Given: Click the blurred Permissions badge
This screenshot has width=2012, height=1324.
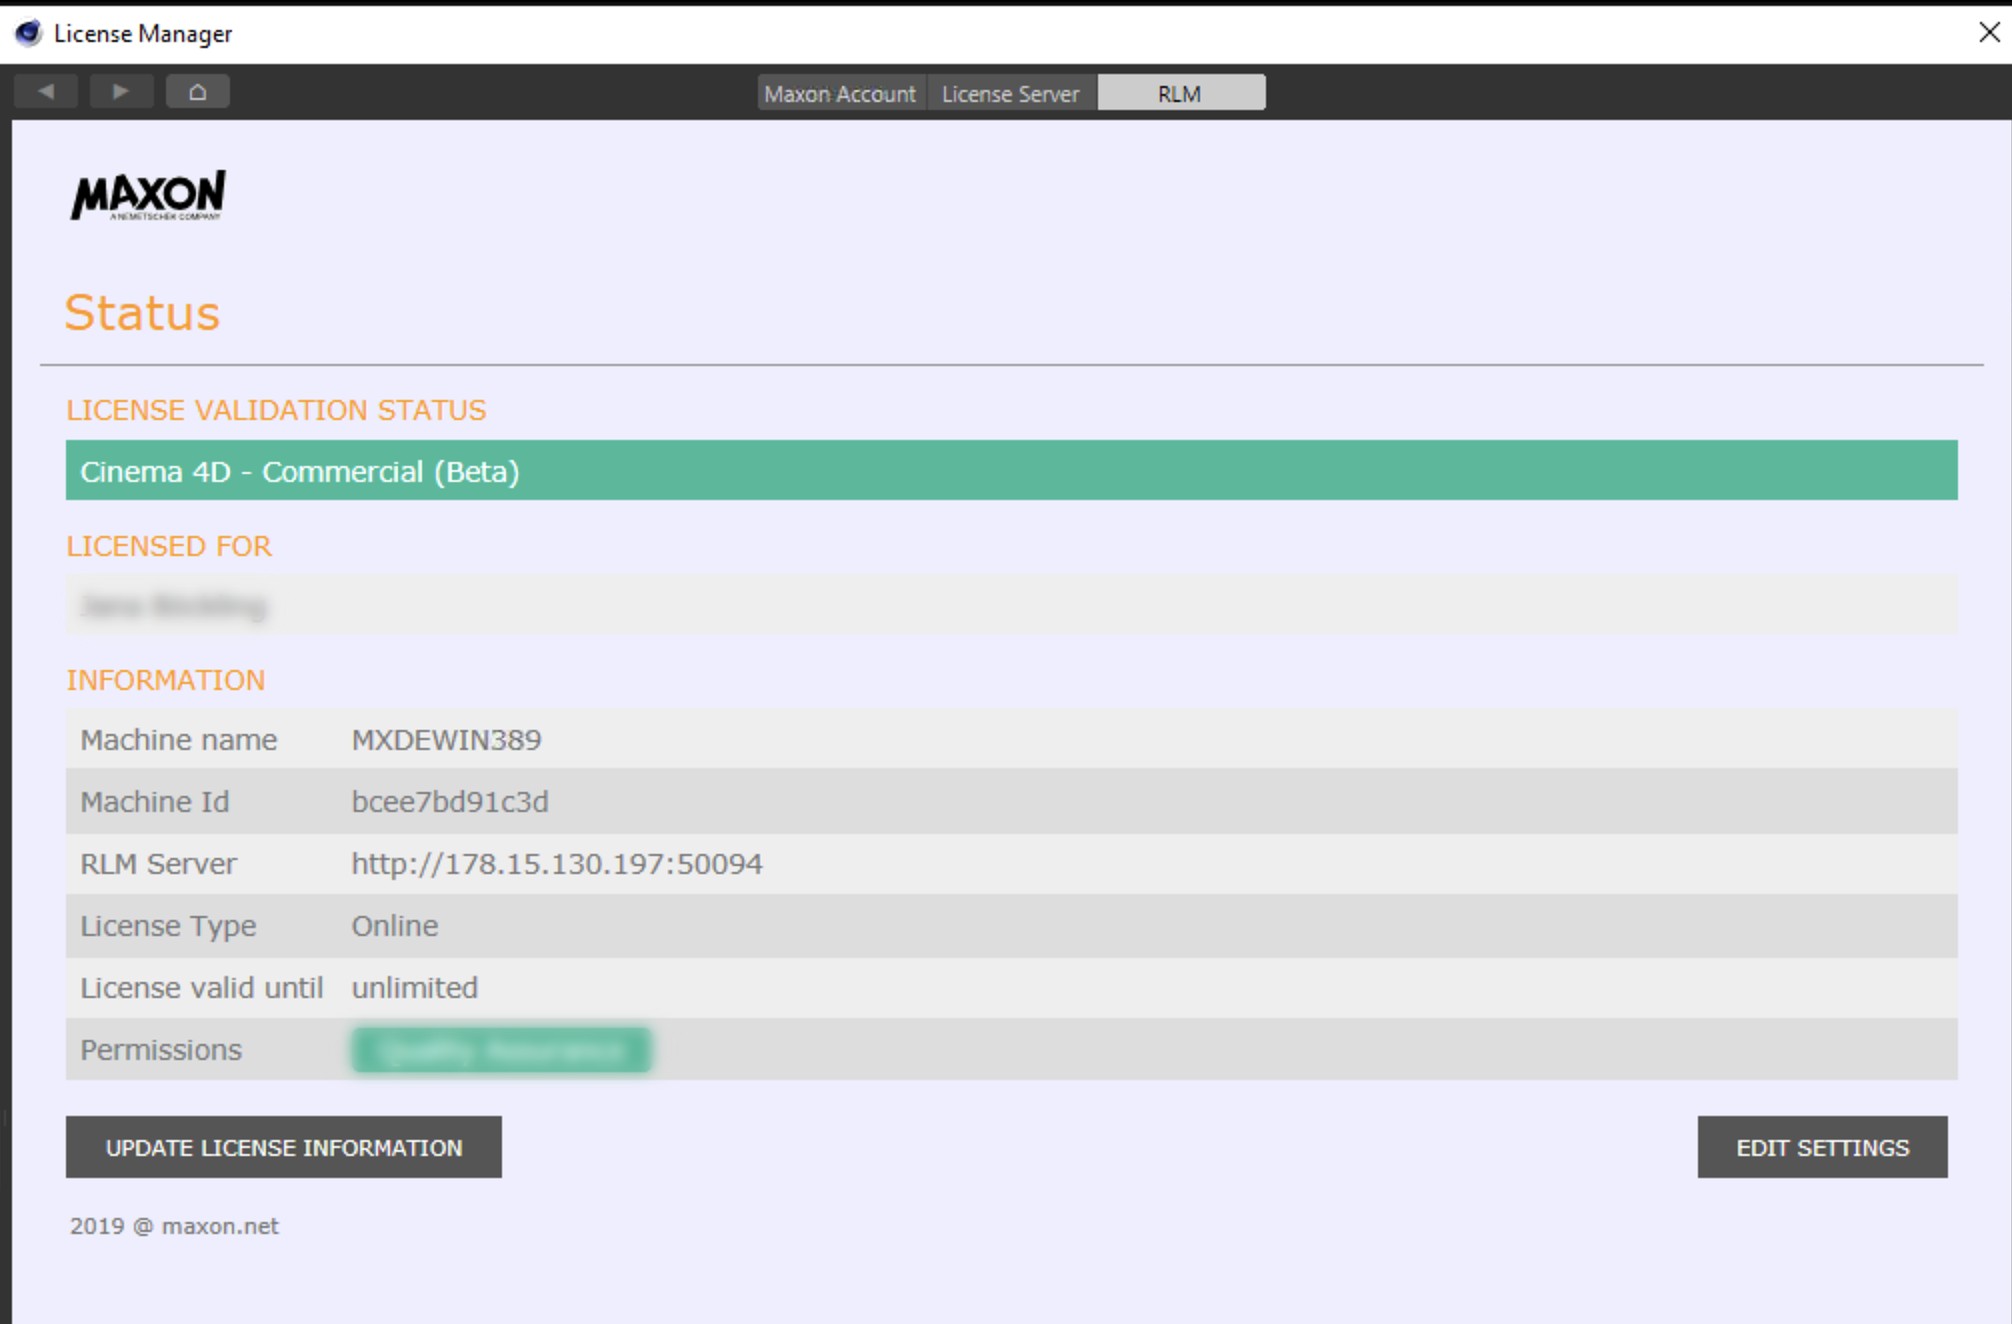Looking at the screenshot, I should click(x=501, y=1050).
